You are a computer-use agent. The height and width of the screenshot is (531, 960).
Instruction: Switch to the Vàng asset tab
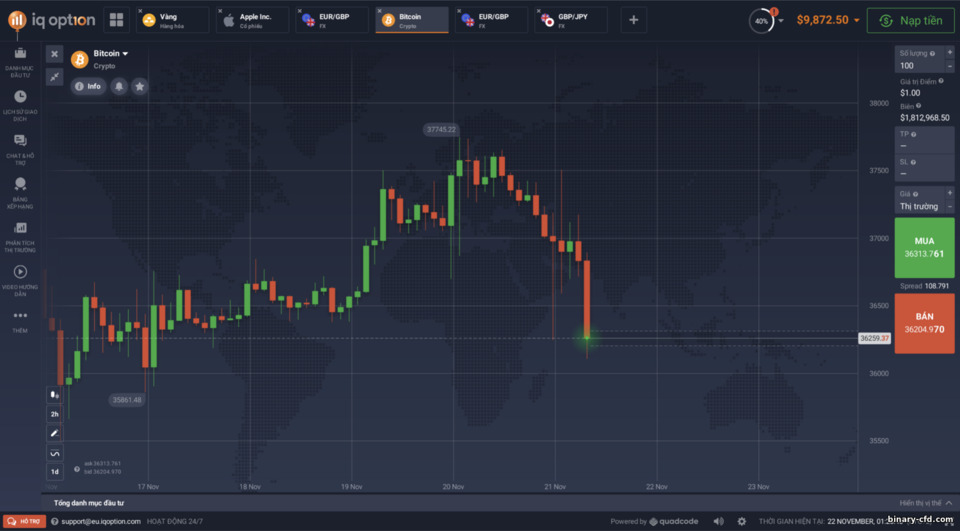(x=173, y=20)
